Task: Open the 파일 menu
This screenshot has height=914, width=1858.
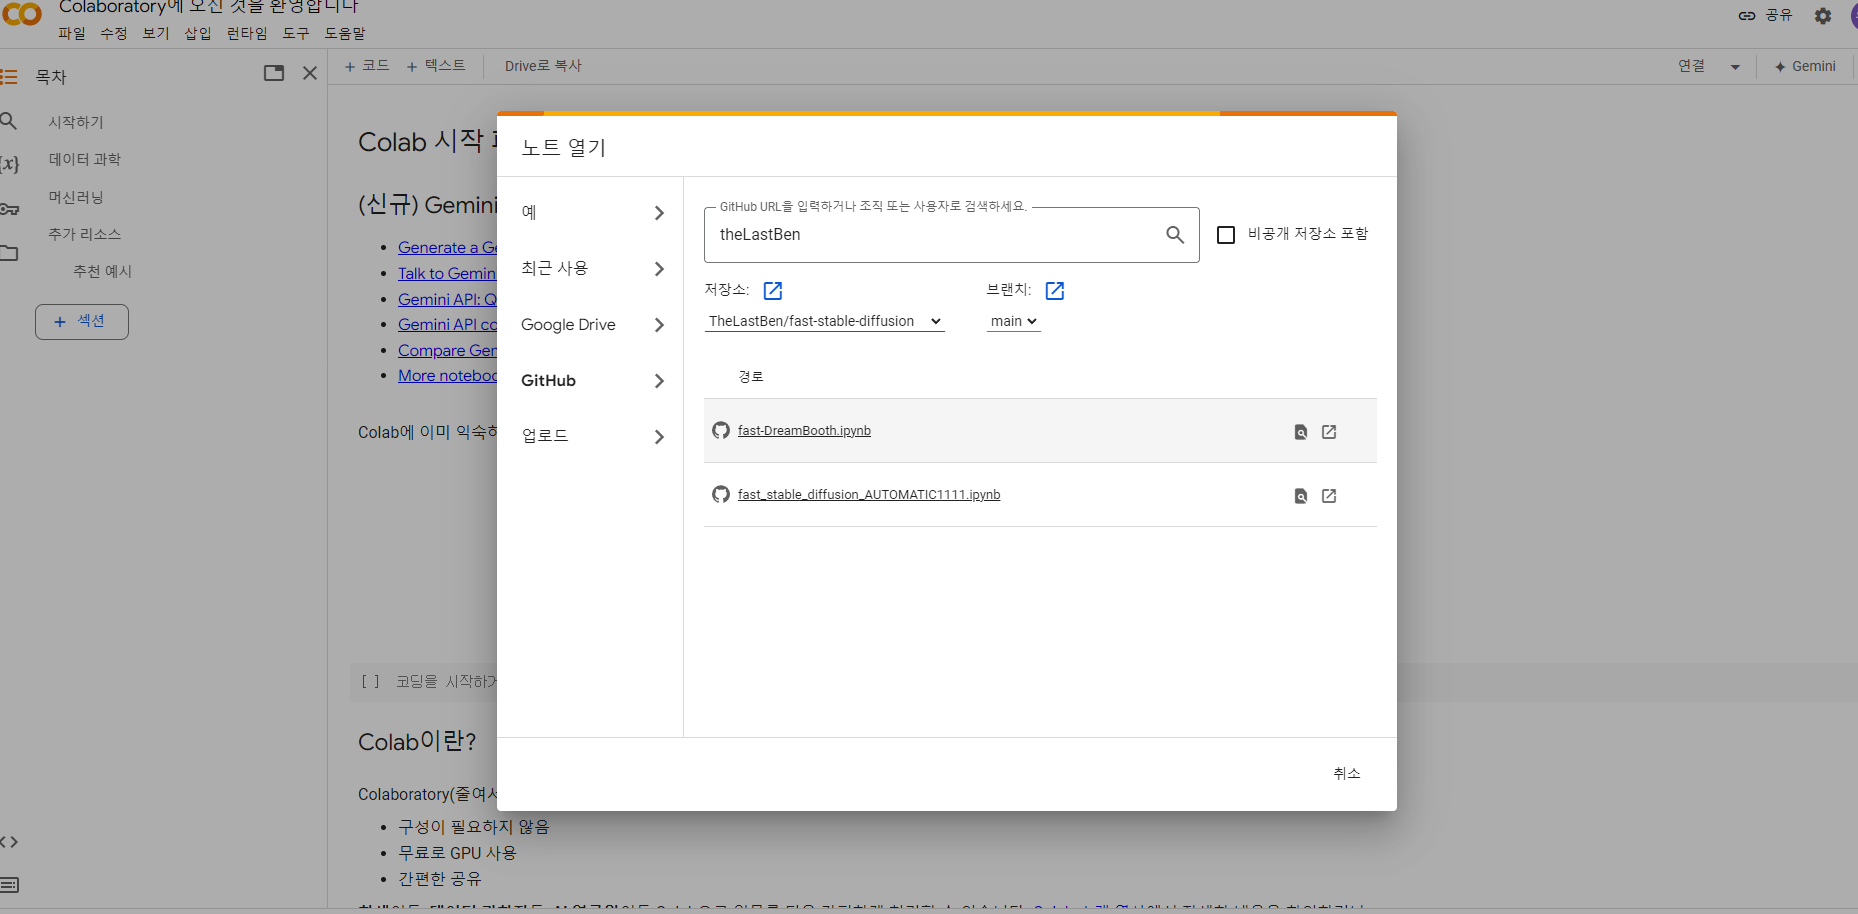Action: 72,33
